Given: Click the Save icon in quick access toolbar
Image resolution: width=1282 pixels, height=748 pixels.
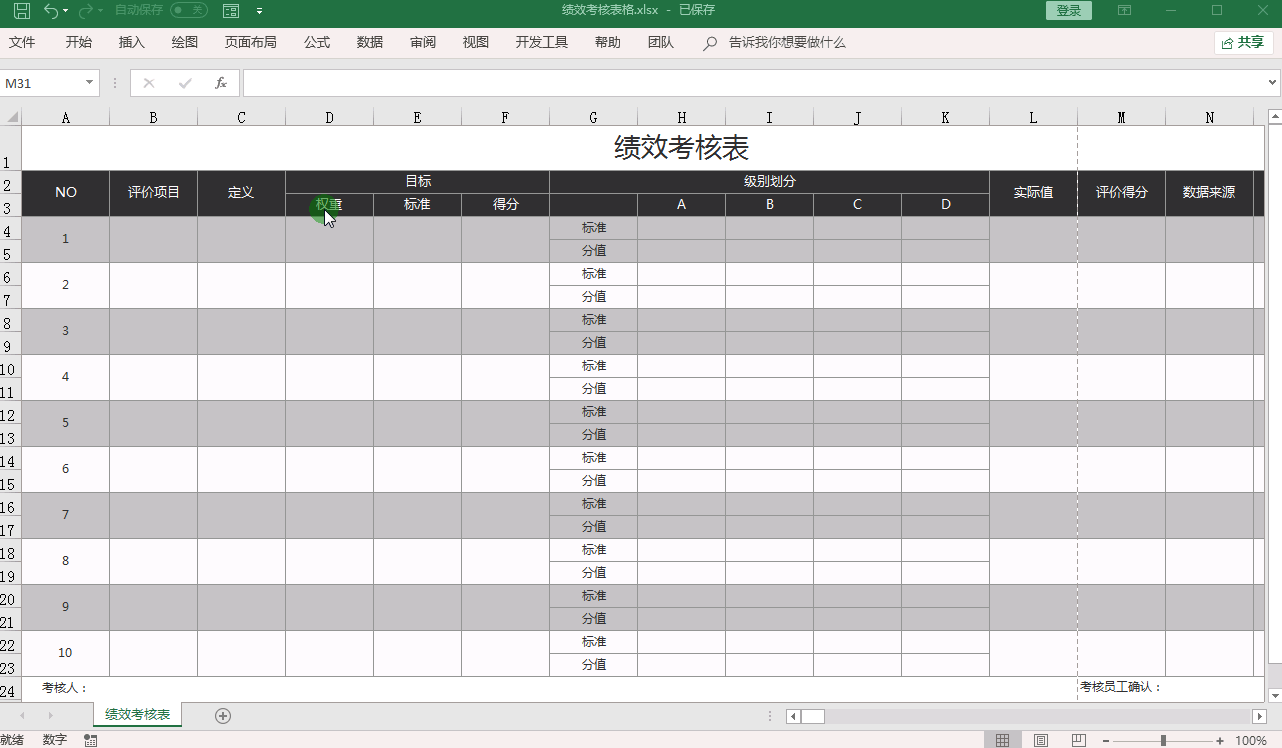Looking at the screenshot, I should pyautogui.click(x=21, y=11).
